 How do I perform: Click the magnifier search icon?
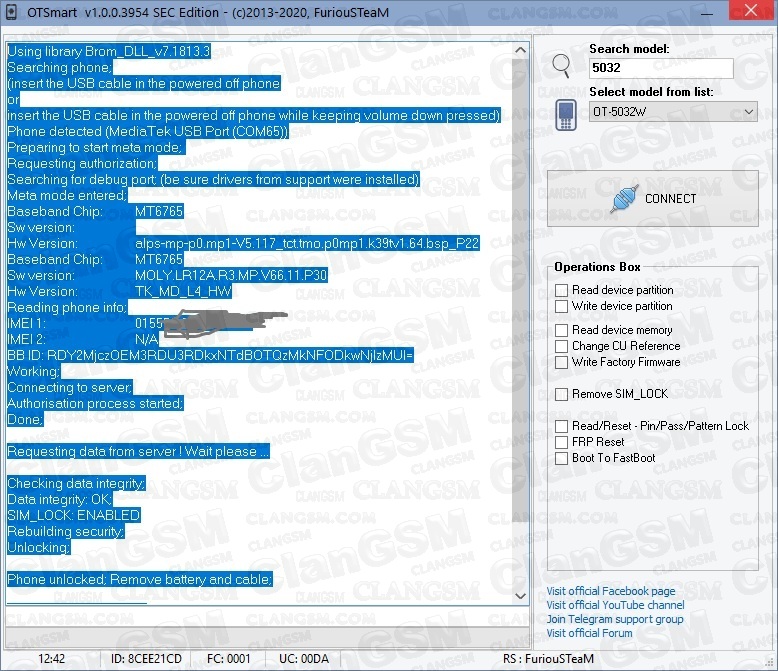click(562, 66)
